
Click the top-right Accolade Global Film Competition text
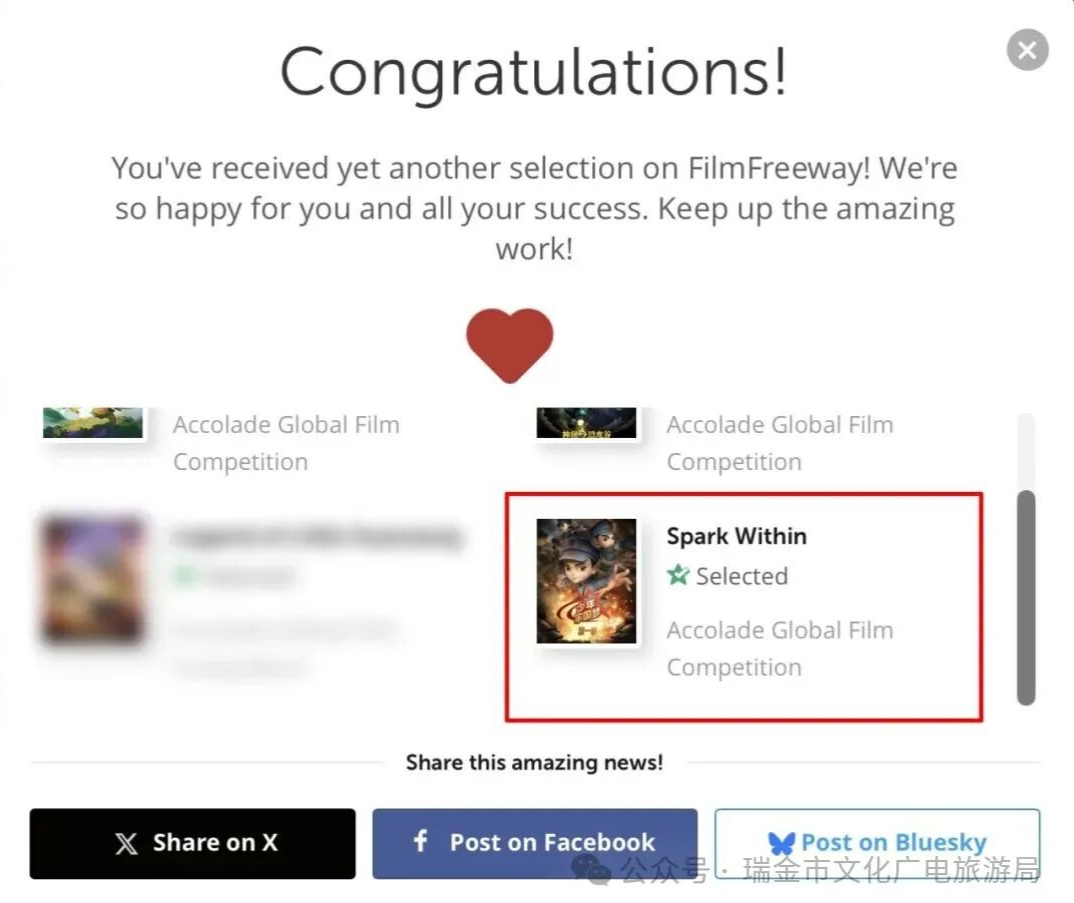(x=780, y=443)
